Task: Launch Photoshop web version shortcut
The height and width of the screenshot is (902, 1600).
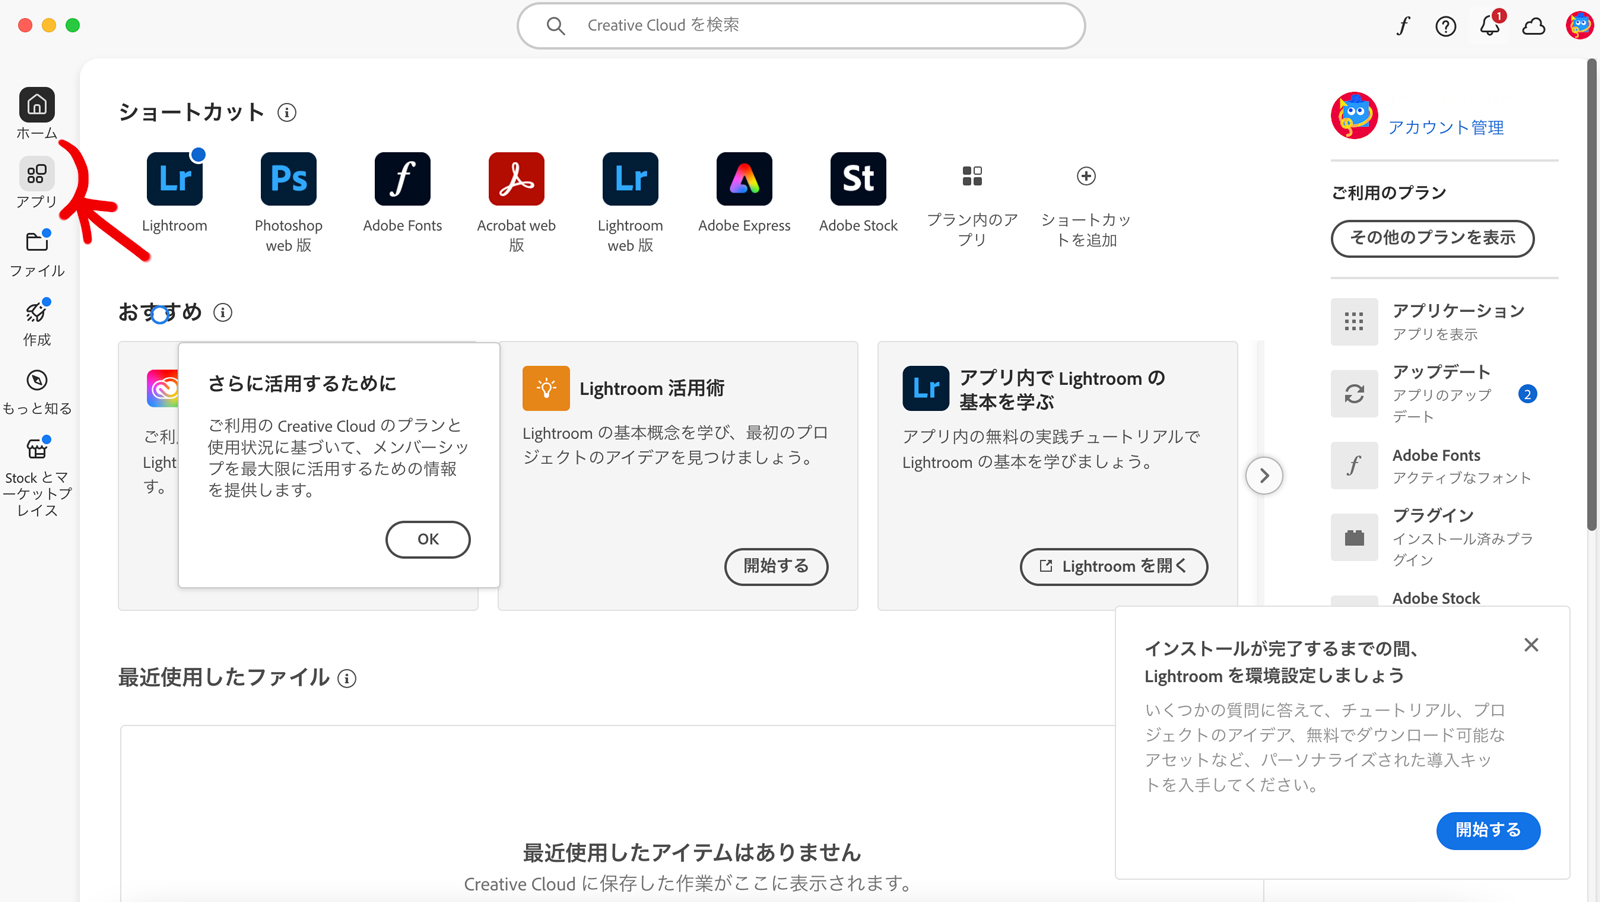Action: coord(288,179)
